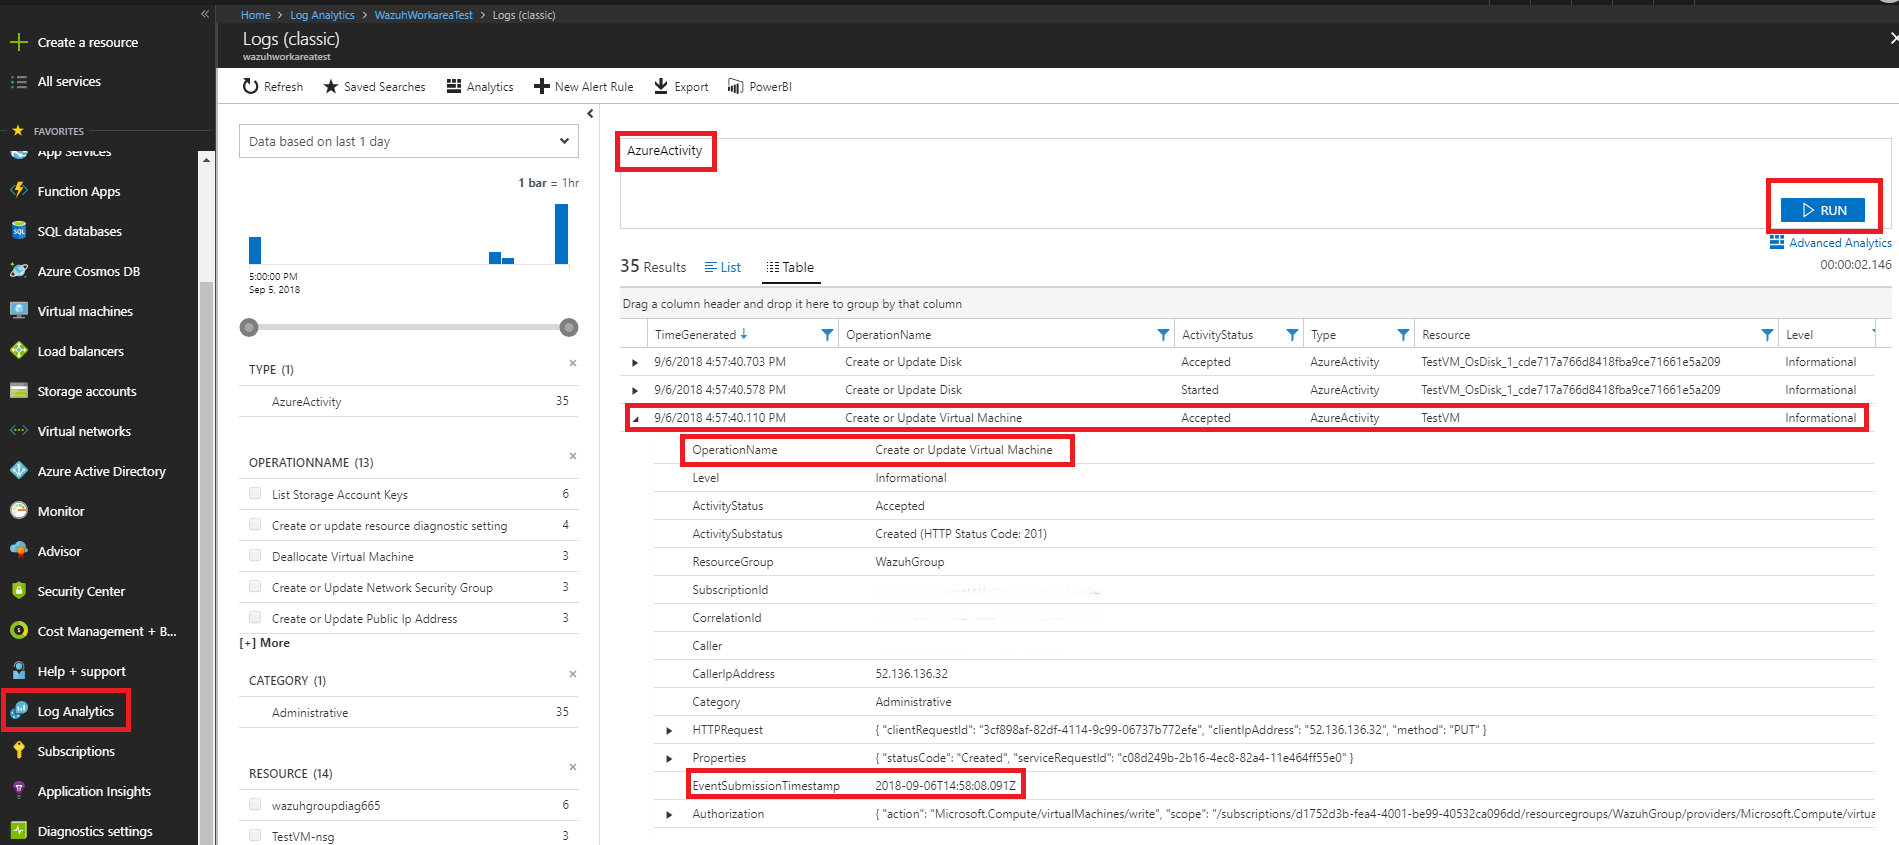Run the AzureActivity query
This screenshot has width=1899, height=845.
pyautogui.click(x=1823, y=210)
